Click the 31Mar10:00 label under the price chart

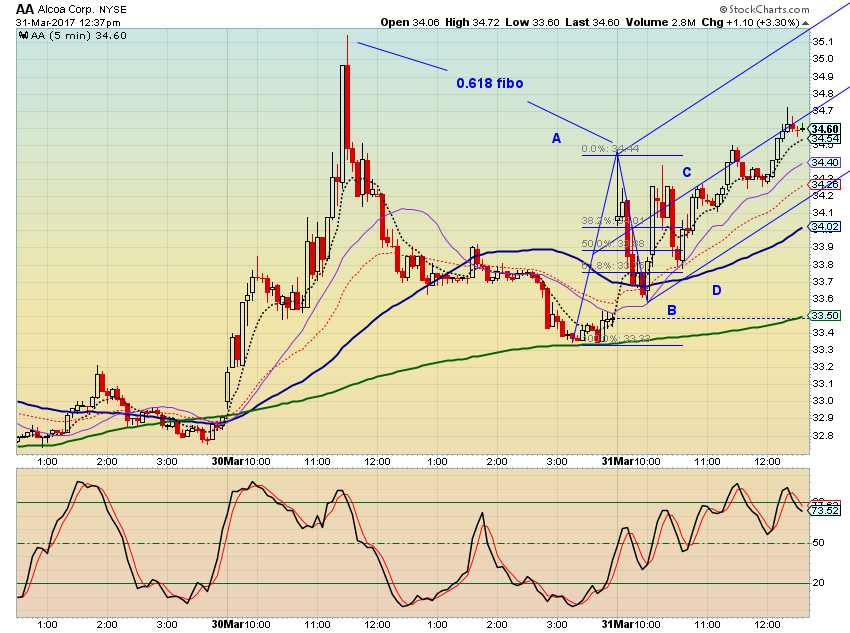tap(631, 461)
